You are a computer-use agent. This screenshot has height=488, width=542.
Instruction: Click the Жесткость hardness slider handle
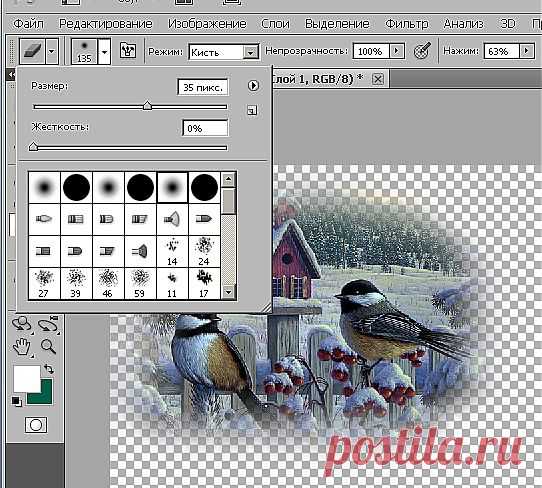pos(33,147)
